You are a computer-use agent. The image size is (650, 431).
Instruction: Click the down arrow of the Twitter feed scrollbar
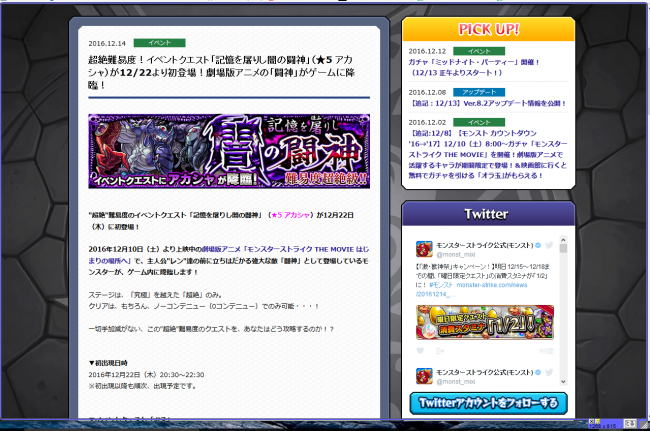[x=563, y=381]
